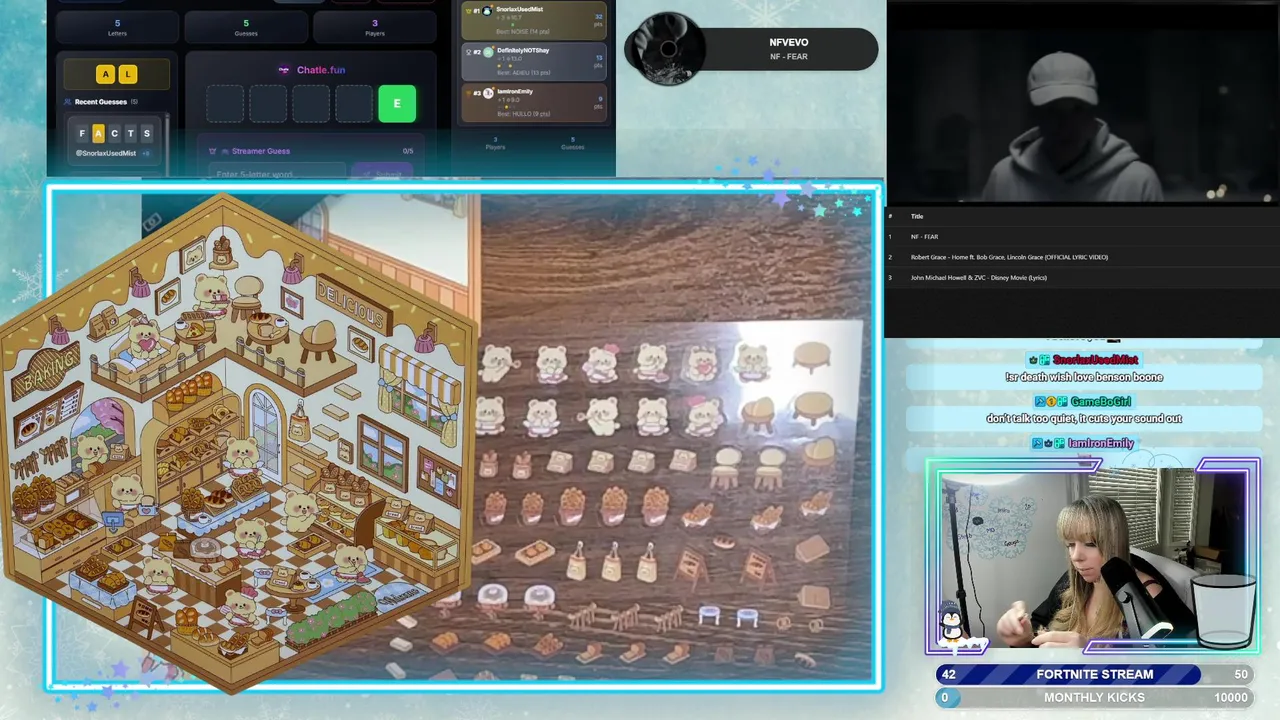Click the Recent Guesses heading

coord(101,102)
